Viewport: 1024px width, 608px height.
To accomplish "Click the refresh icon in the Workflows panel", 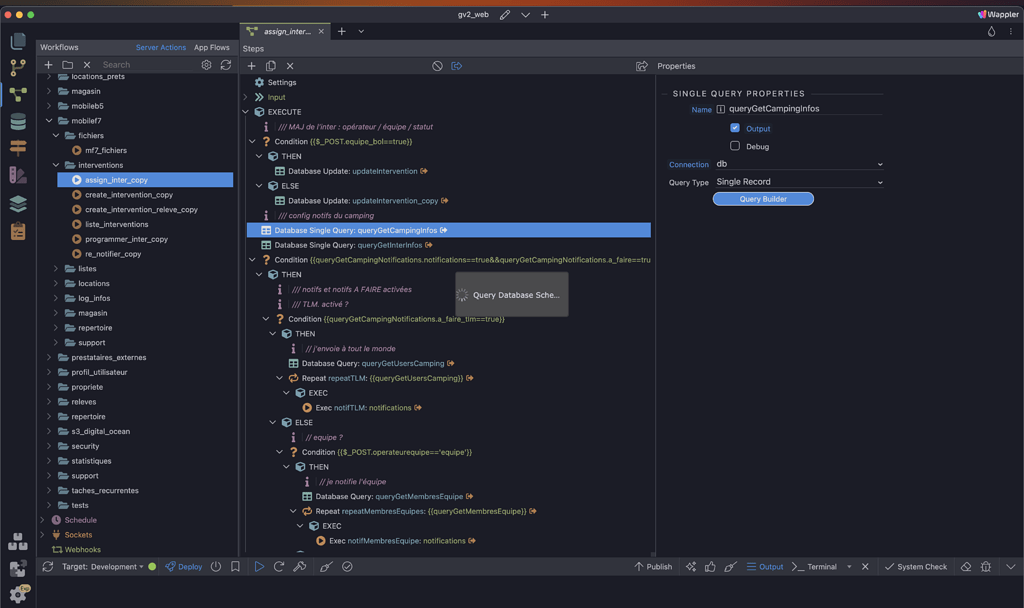I will click(227, 65).
